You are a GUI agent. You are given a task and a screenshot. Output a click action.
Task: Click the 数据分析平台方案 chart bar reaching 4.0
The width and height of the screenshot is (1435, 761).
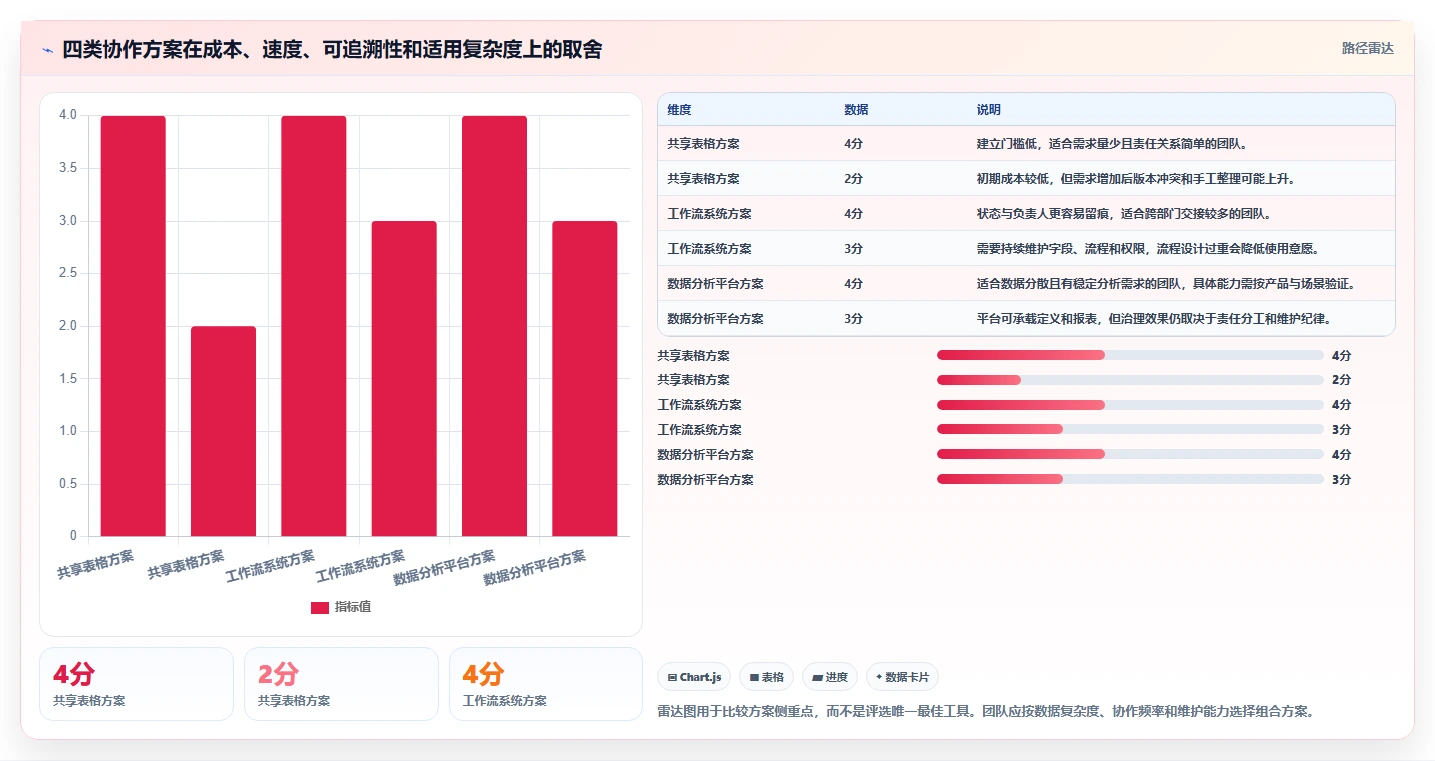click(494, 326)
